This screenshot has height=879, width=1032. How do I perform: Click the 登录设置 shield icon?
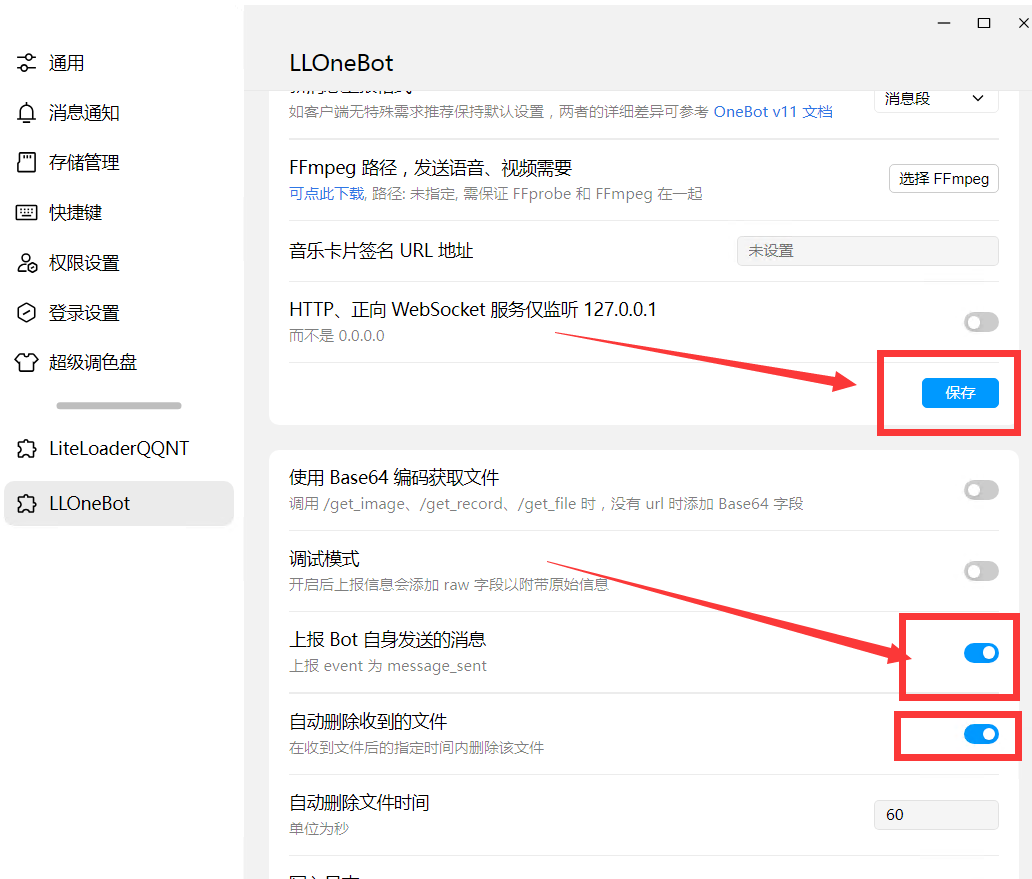27,313
